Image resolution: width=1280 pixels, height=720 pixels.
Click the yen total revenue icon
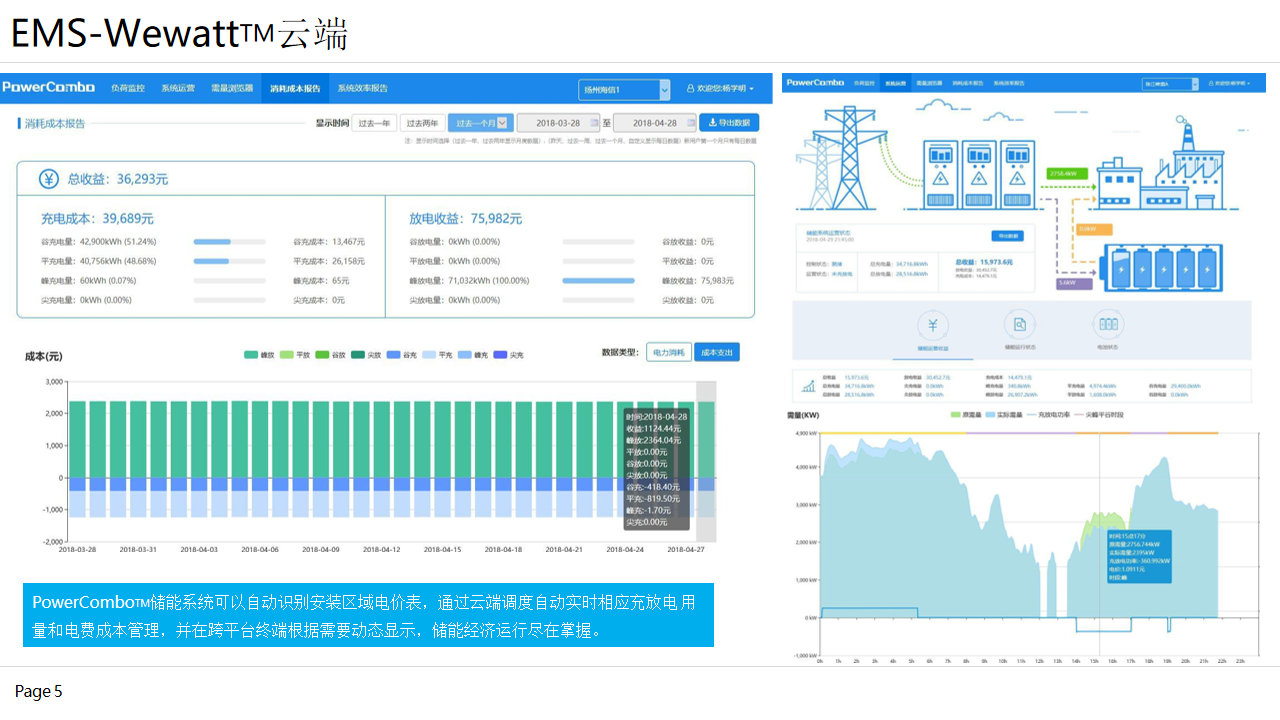tap(48, 179)
